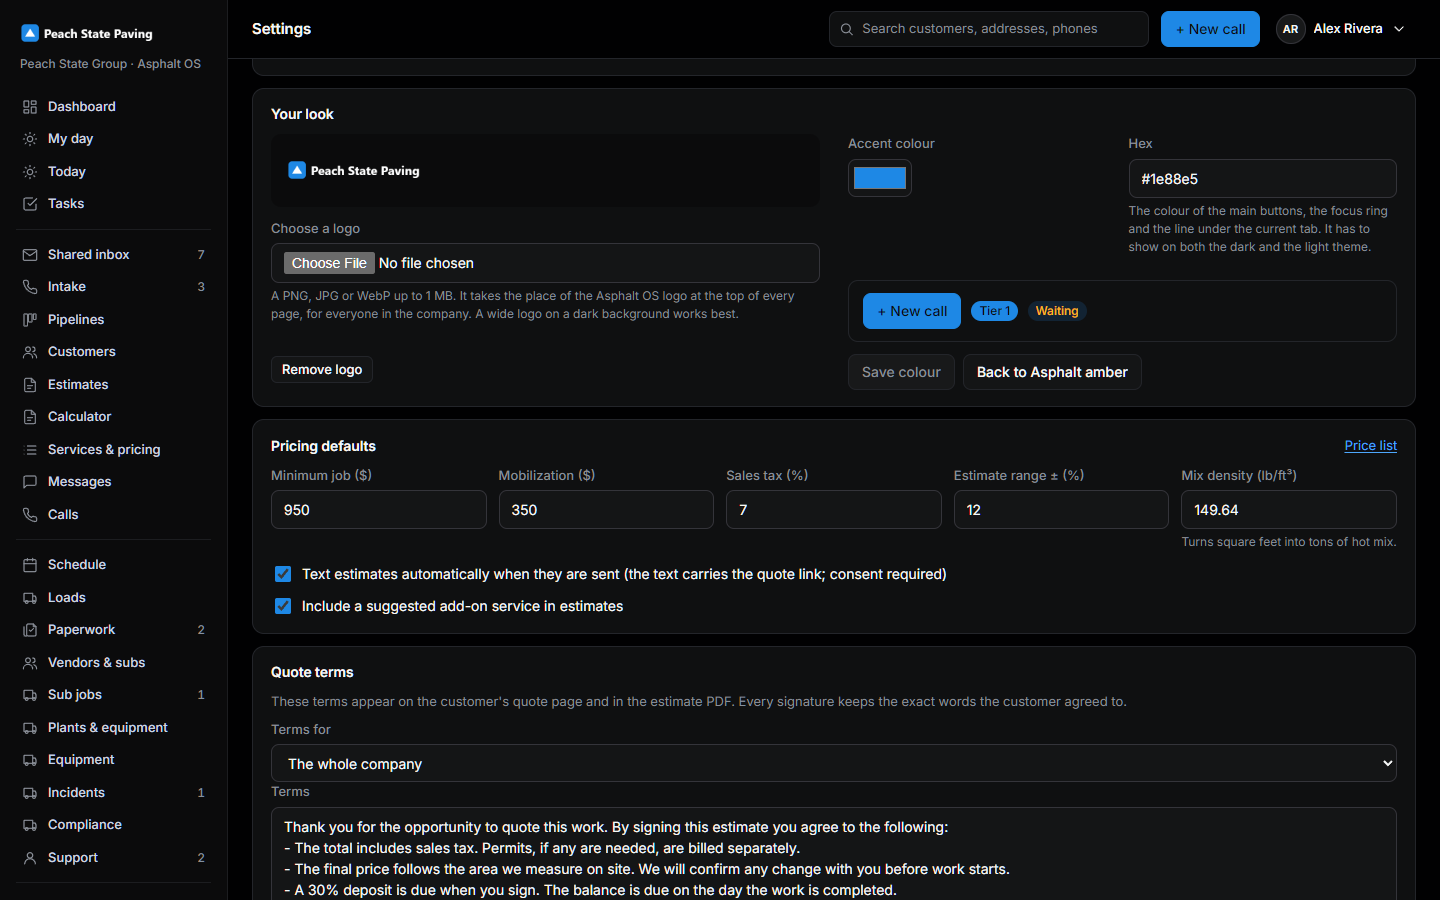
Task: Click the Messages chat bubble icon
Action: pyautogui.click(x=30, y=482)
